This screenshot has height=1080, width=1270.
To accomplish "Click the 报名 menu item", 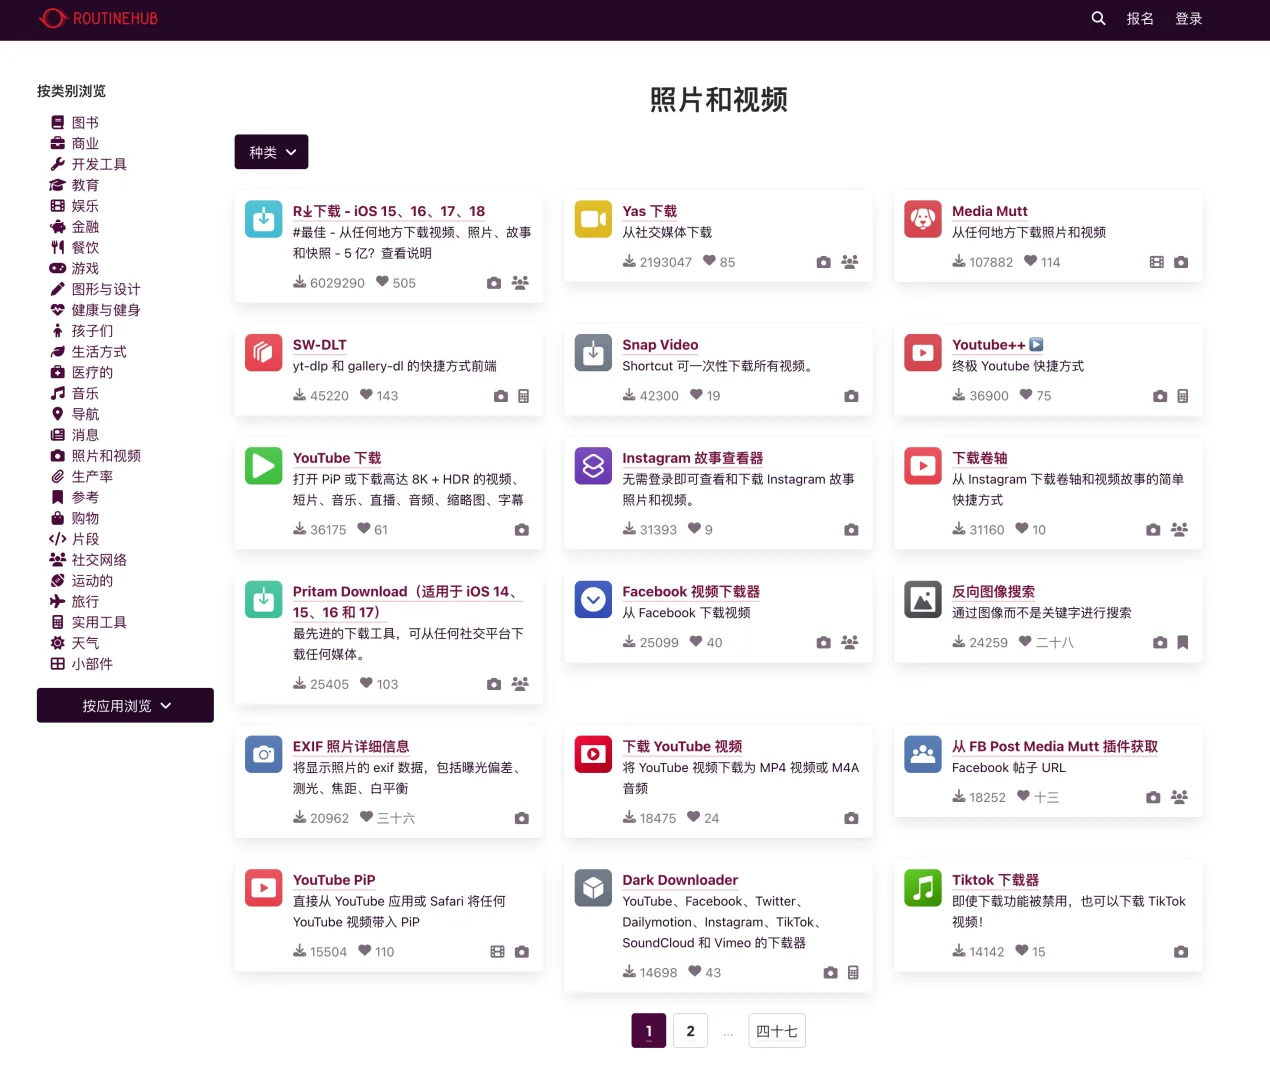I will pos(1139,18).
